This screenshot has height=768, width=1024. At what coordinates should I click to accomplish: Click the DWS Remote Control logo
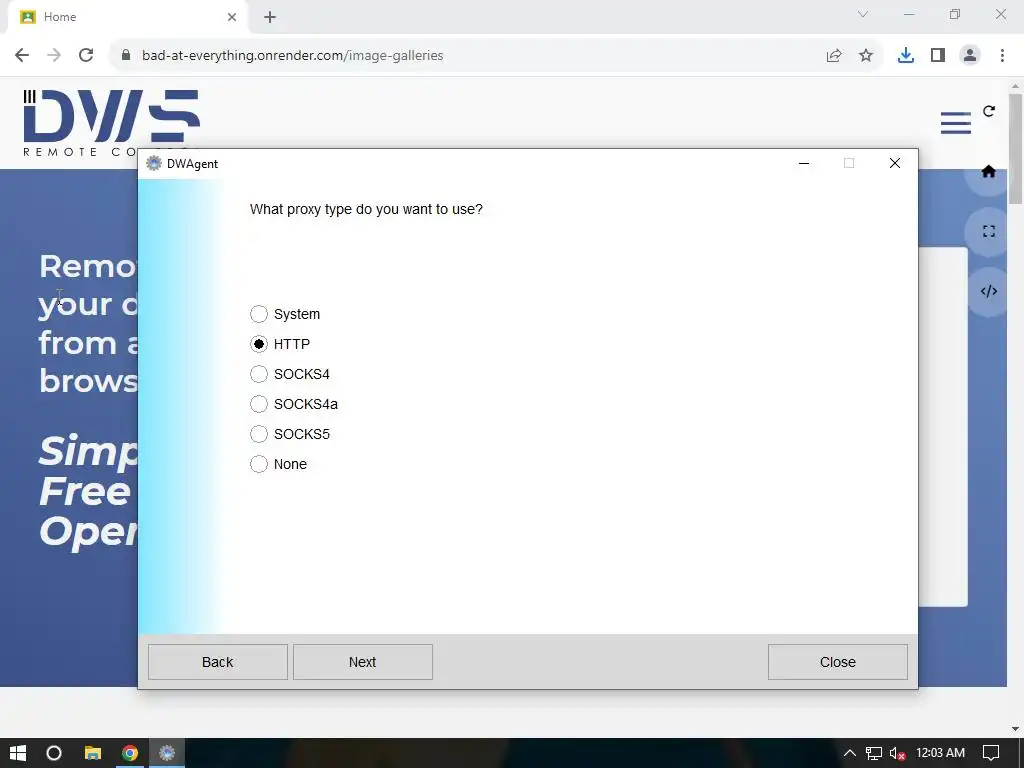[x=111, y=123]
